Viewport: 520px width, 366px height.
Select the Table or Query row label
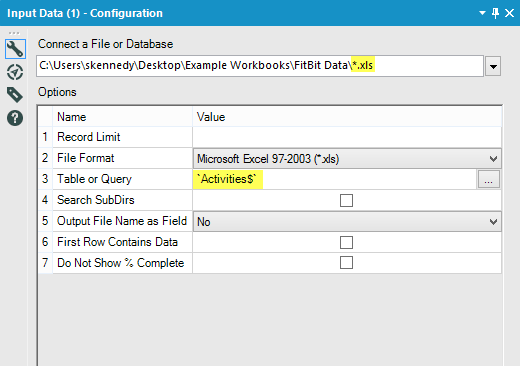(94, 179)
